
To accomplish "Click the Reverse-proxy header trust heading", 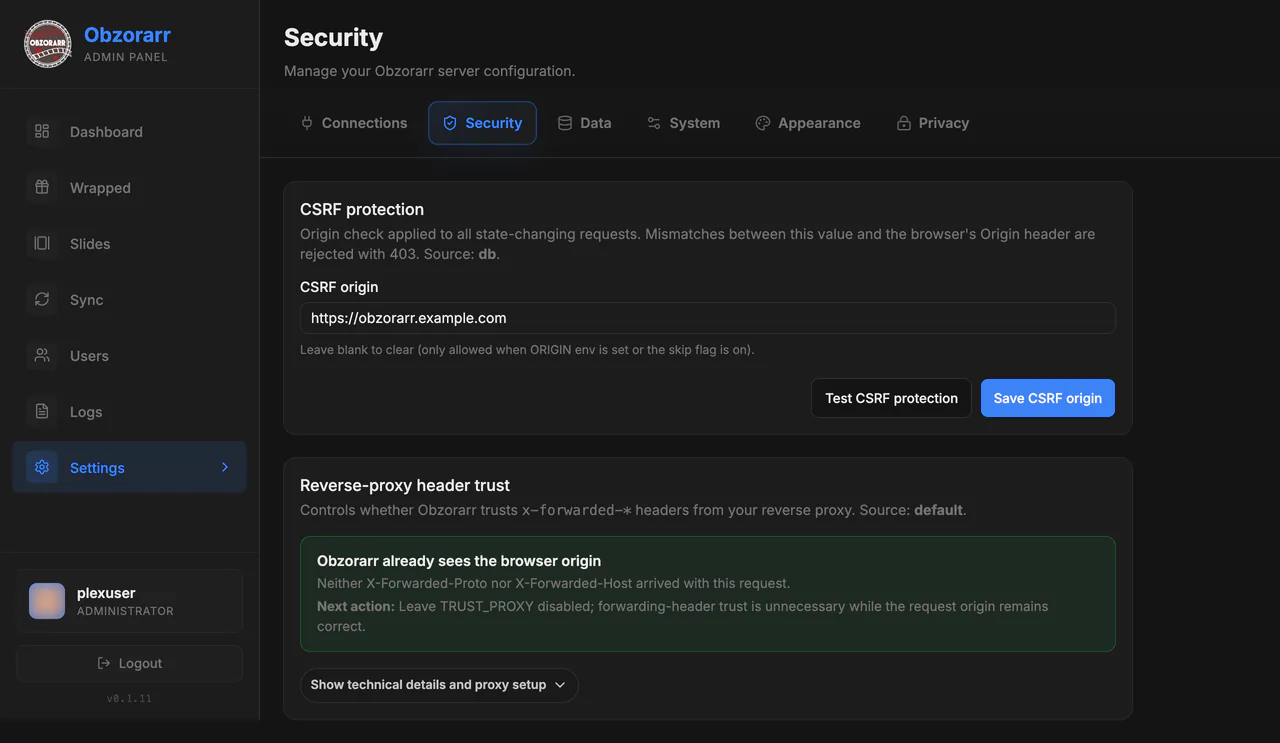I will tap(405, 485).
